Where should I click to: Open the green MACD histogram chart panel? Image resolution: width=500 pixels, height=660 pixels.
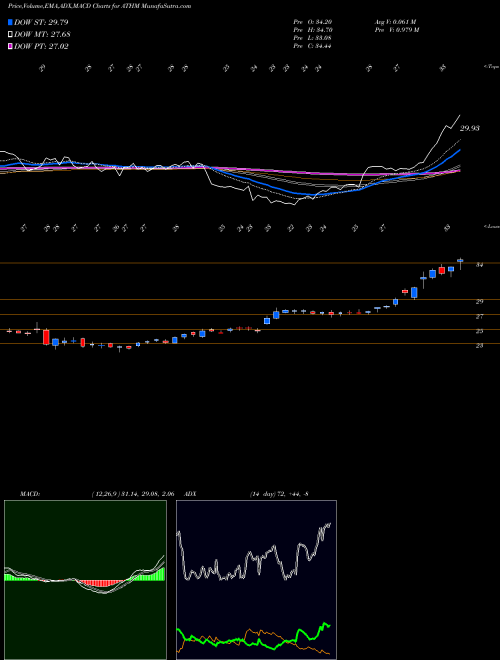click(x=85, y=580)
